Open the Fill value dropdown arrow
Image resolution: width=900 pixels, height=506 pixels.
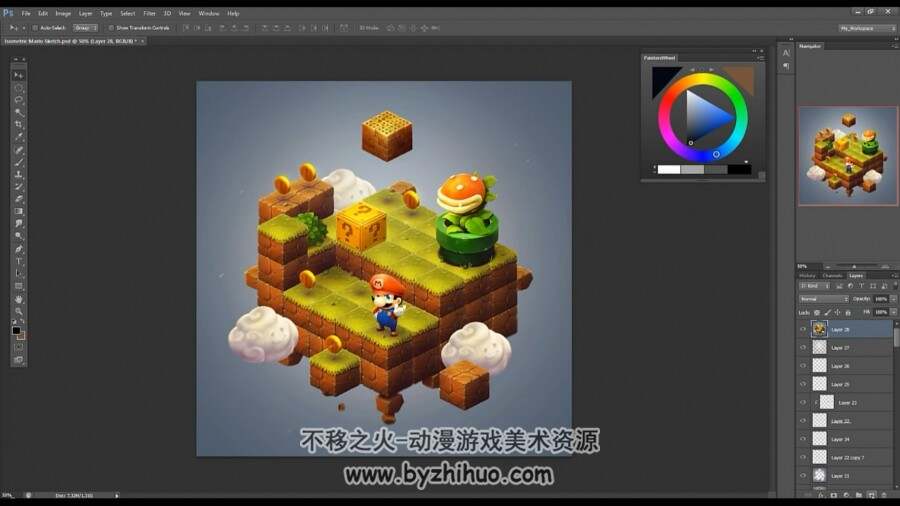click(894, 312)
